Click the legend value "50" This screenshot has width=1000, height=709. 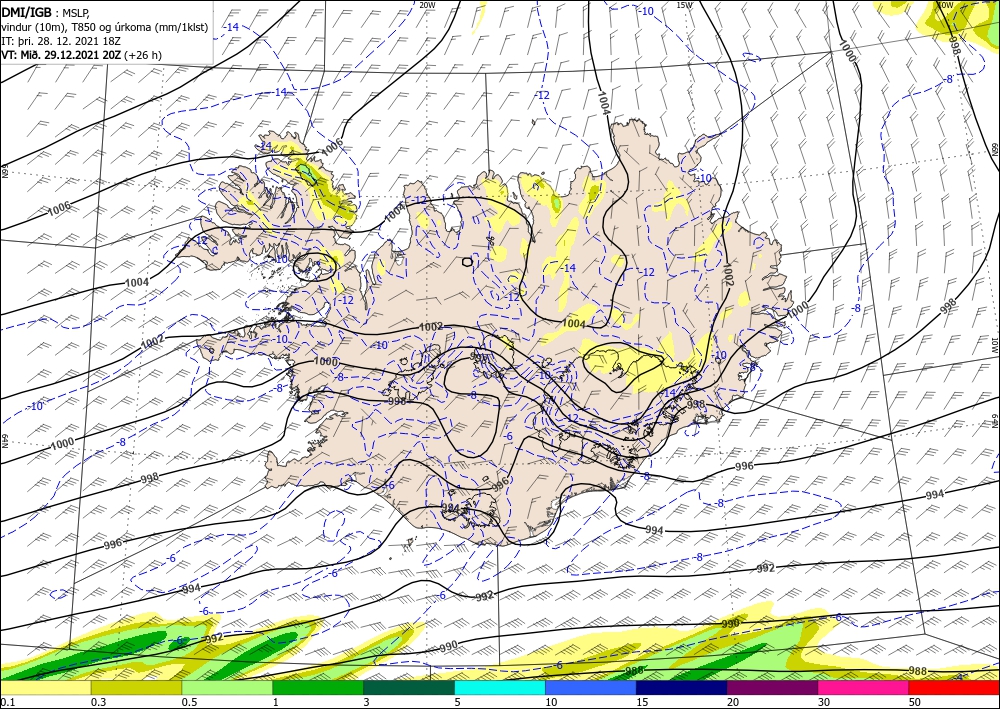point(915,702)
